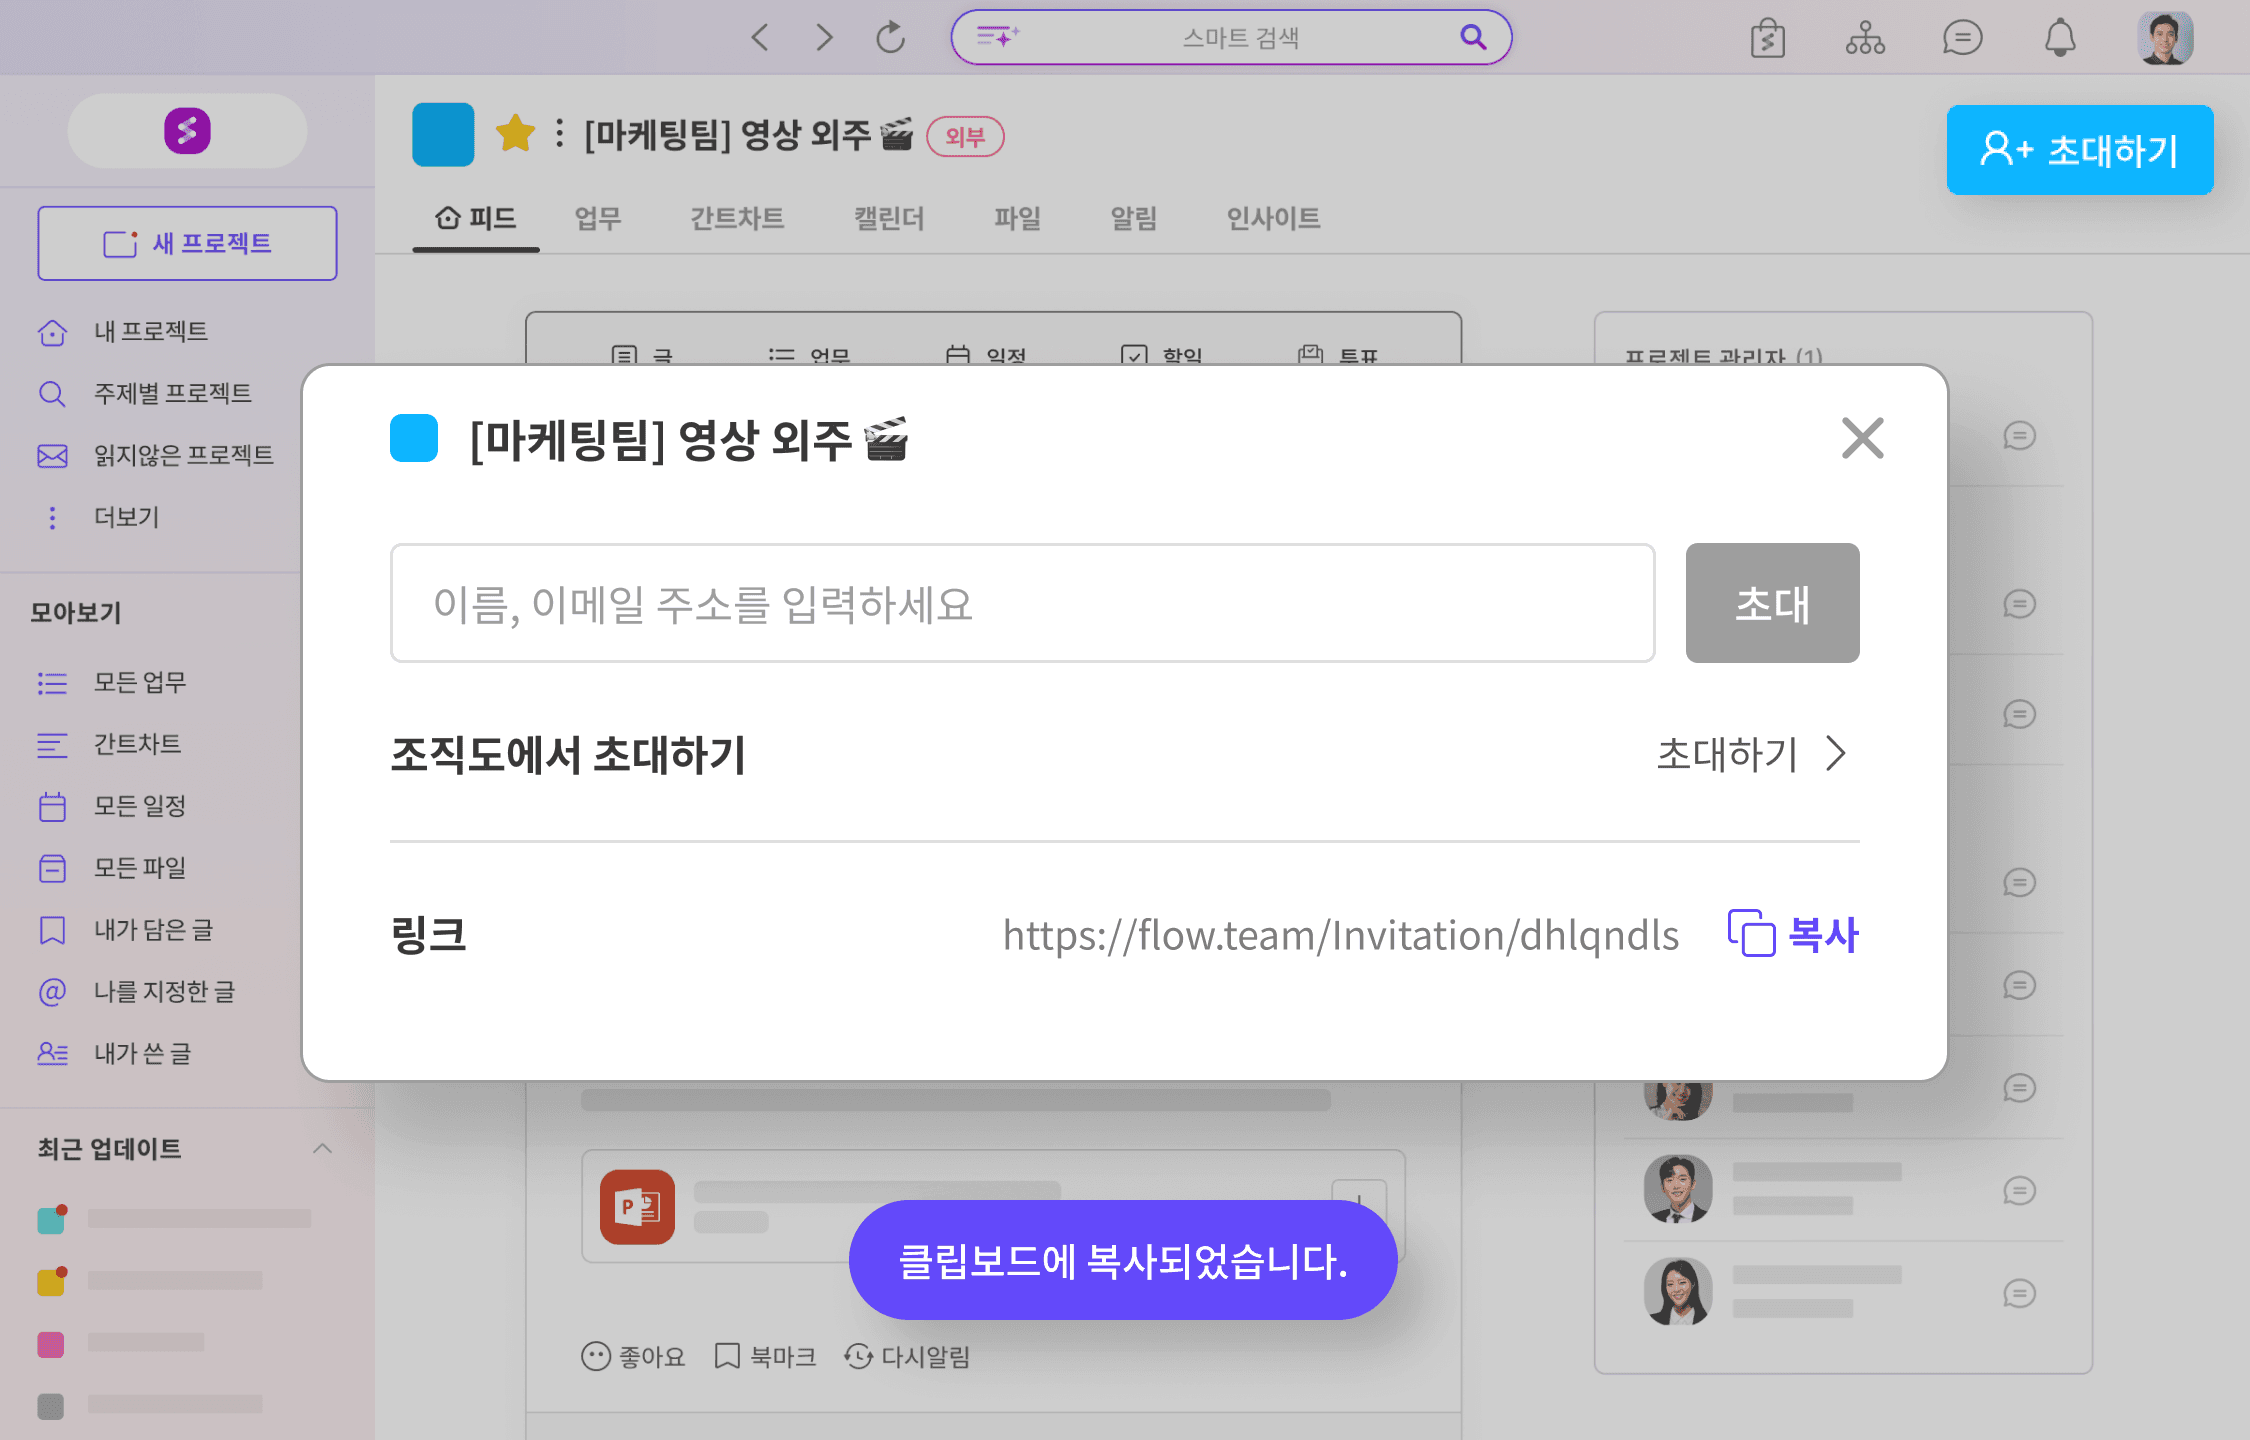Viewport: 2250px width, 1440px height.
Task: Open project options three-dot menu
Action: [560, 134]
